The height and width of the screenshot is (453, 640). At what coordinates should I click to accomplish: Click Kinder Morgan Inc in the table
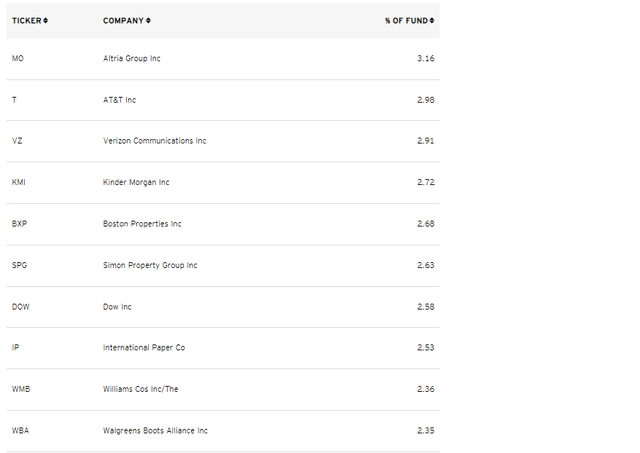click(135, 182)
